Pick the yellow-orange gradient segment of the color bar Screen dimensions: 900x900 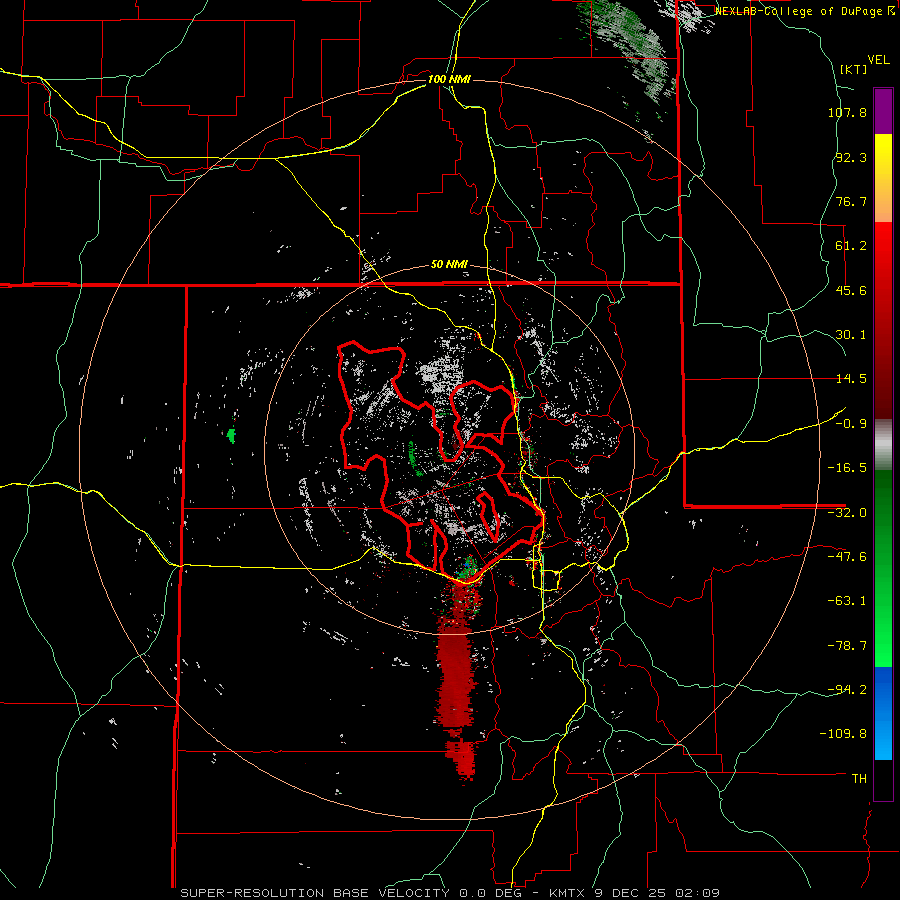tap(883, 178)
